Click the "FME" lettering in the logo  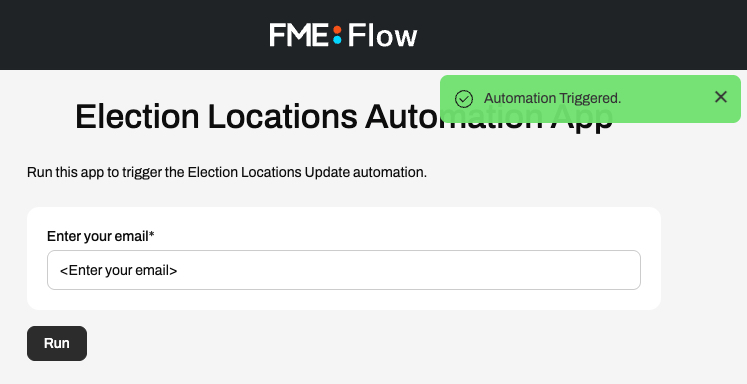tap(299, 35)
